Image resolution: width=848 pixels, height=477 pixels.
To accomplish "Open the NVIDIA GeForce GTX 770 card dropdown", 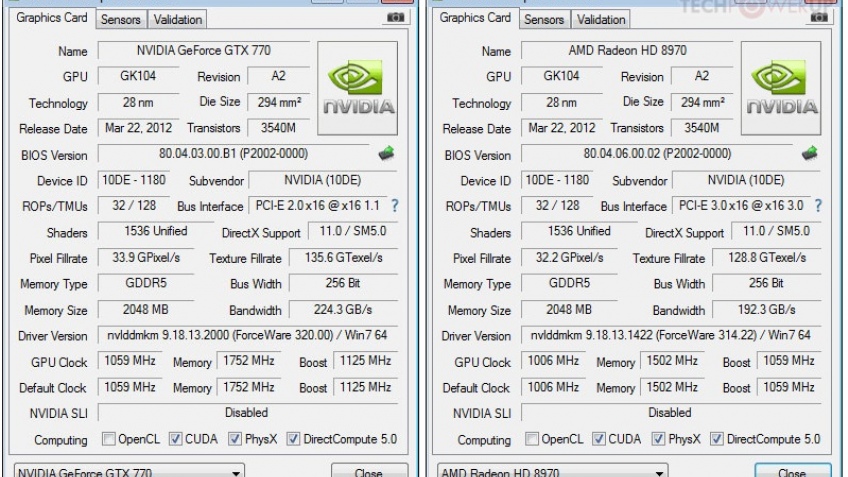I will 129,471.
